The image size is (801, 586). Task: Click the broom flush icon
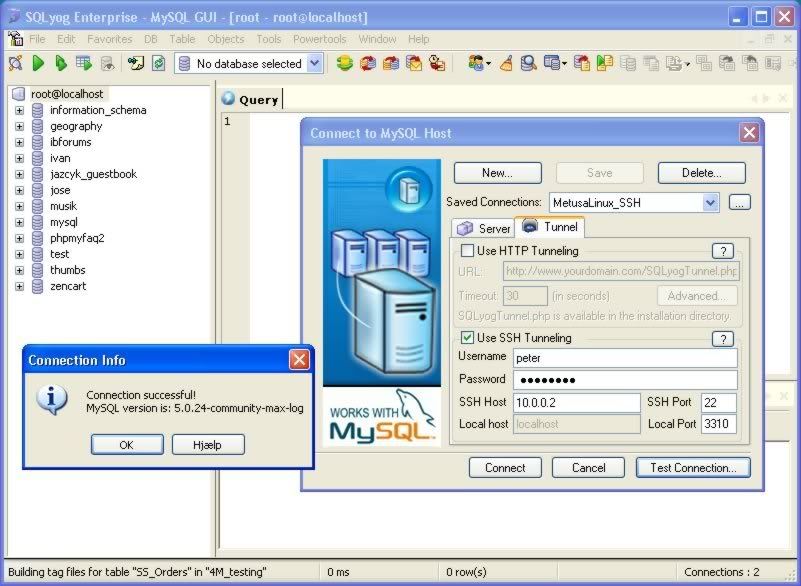(x=506, y=63)
